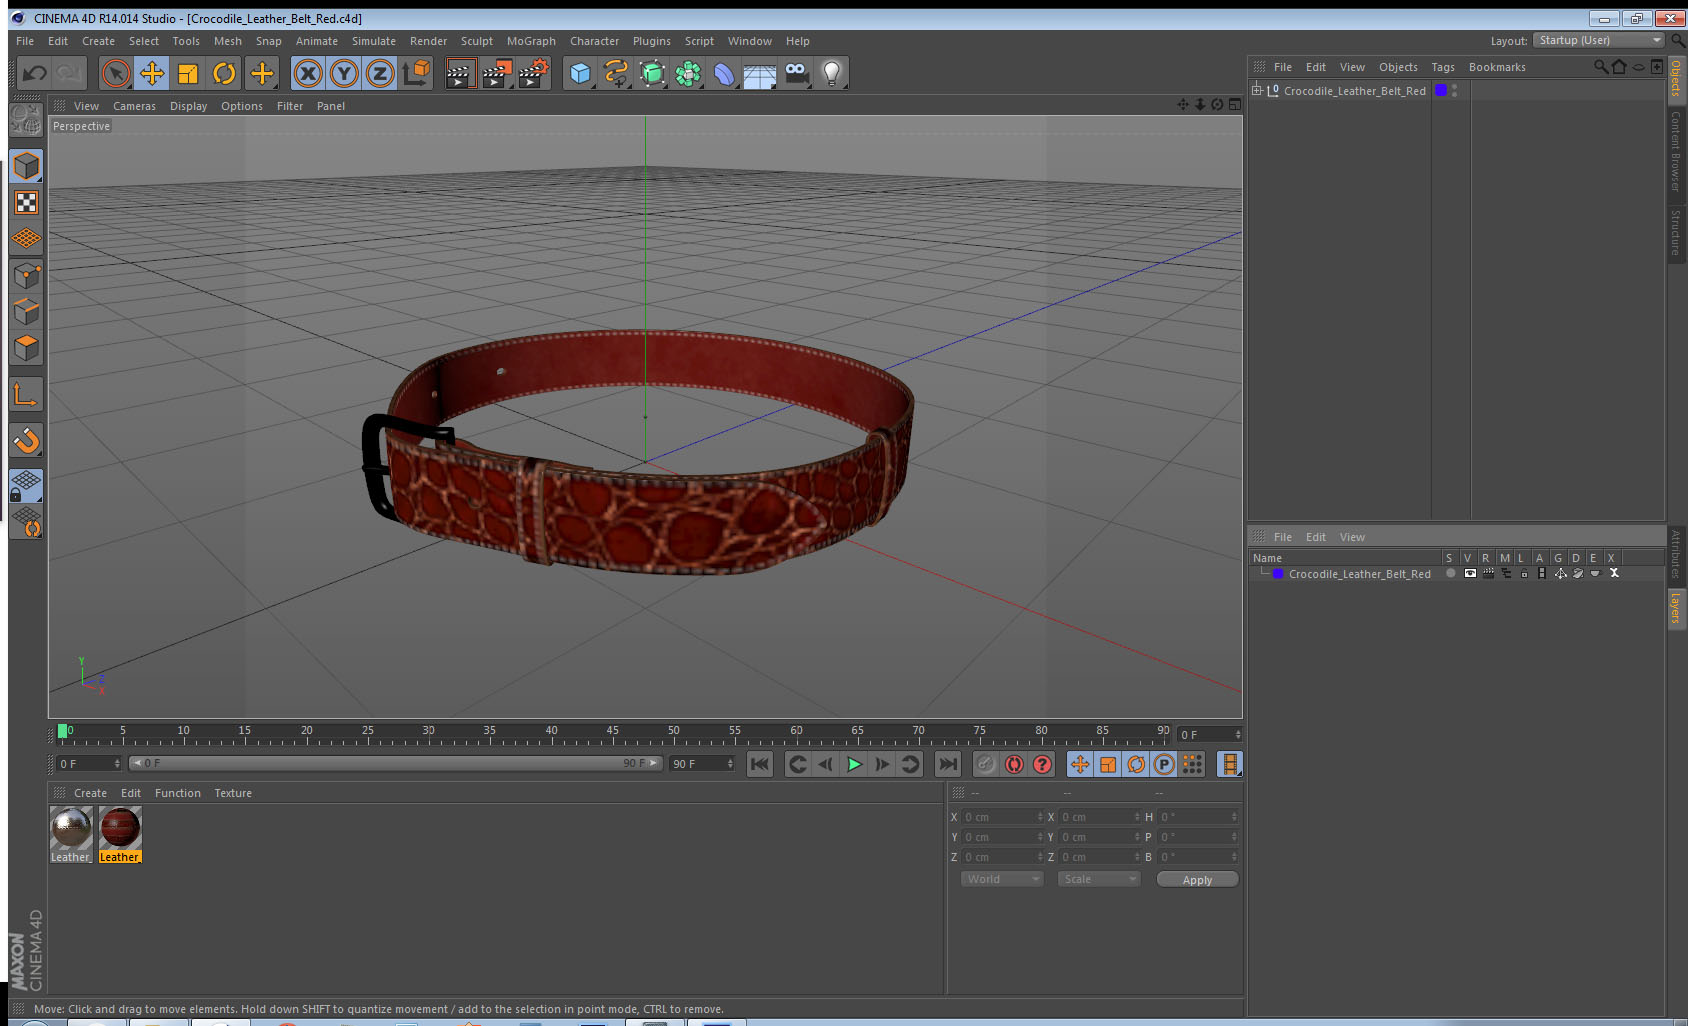Add a Light object
This screenshot has height=1026, width=1688.
pos(832,73)
